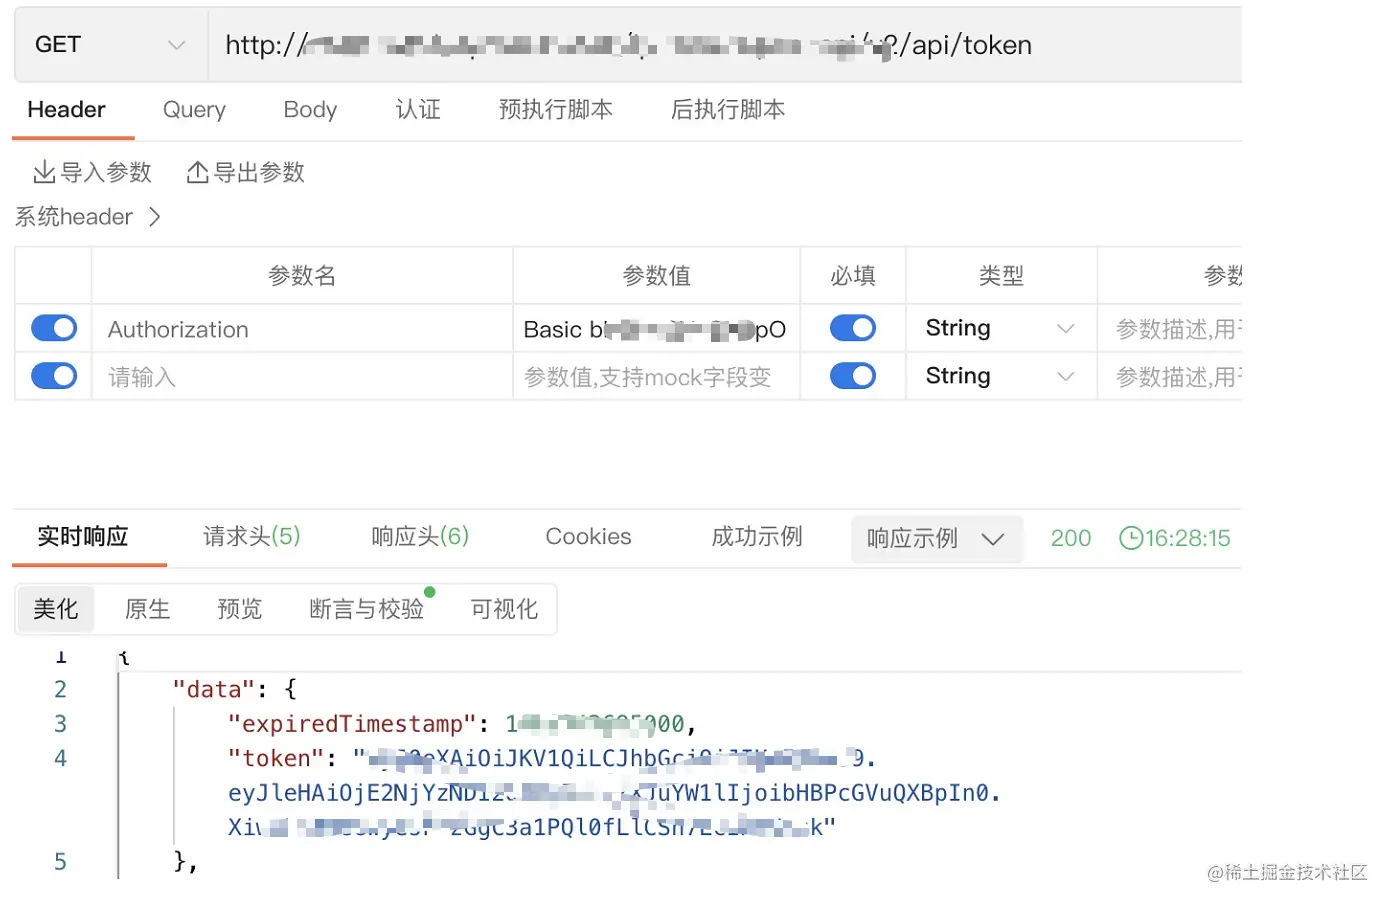
Task: Open the 响应示例 dropdown
Action: pos(937,539)
